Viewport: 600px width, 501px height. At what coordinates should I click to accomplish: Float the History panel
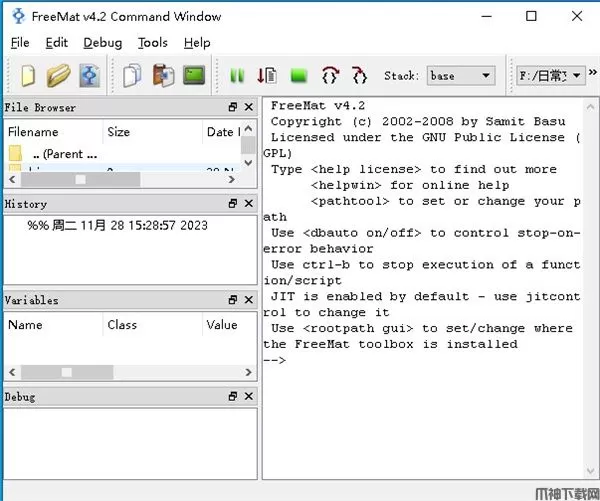(x=233, y=204)
